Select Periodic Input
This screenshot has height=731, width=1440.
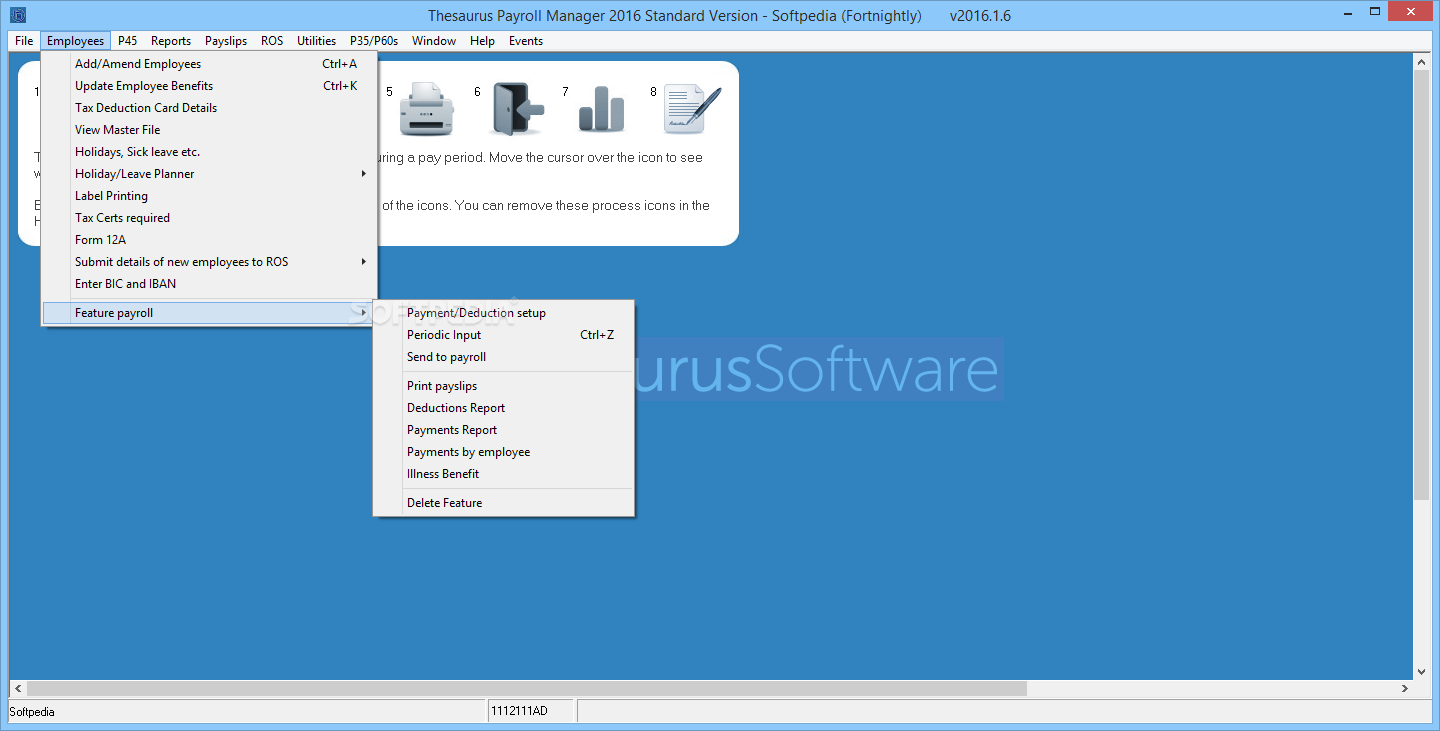click(x=504, y=335)
